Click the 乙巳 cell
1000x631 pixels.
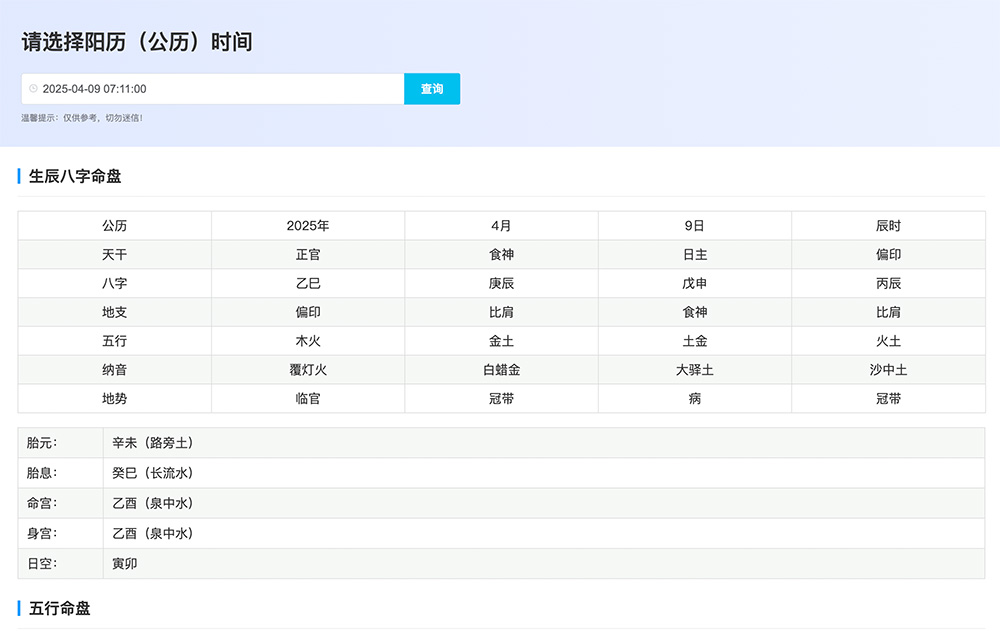click(x=308, y=283)
